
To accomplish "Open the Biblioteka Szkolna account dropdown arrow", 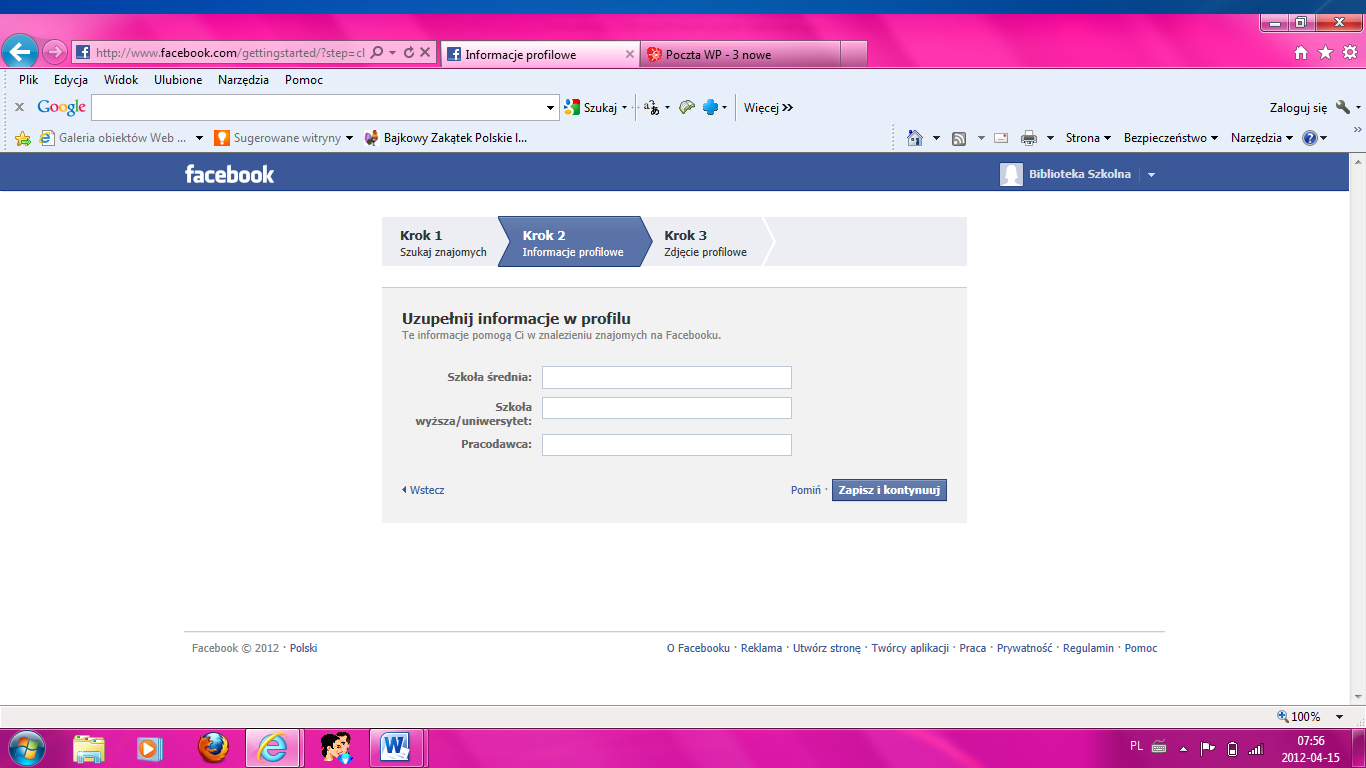I will [x=1151, y=175].
